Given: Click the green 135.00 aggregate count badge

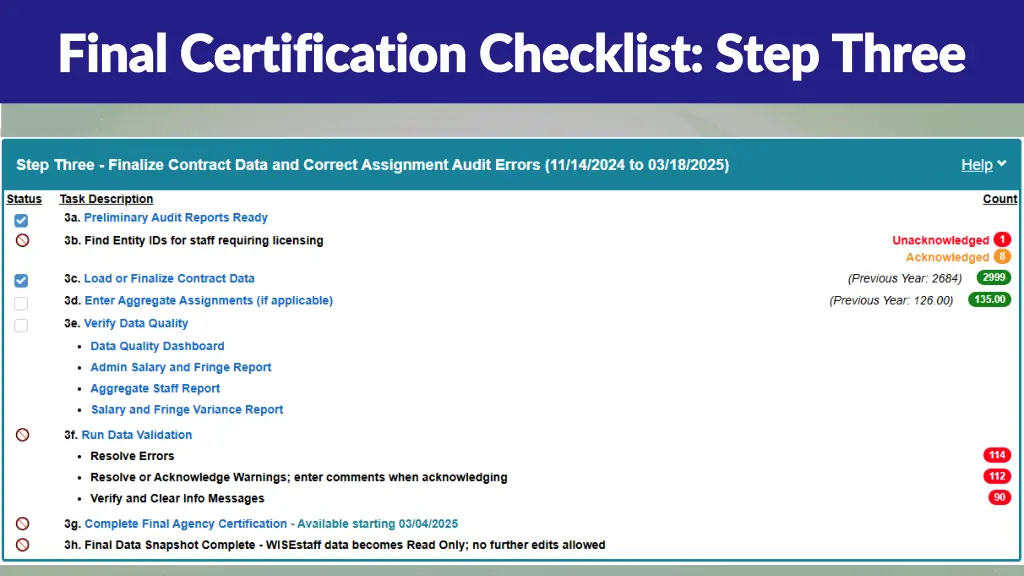Looking at the screenshot, I should (989, 300).
